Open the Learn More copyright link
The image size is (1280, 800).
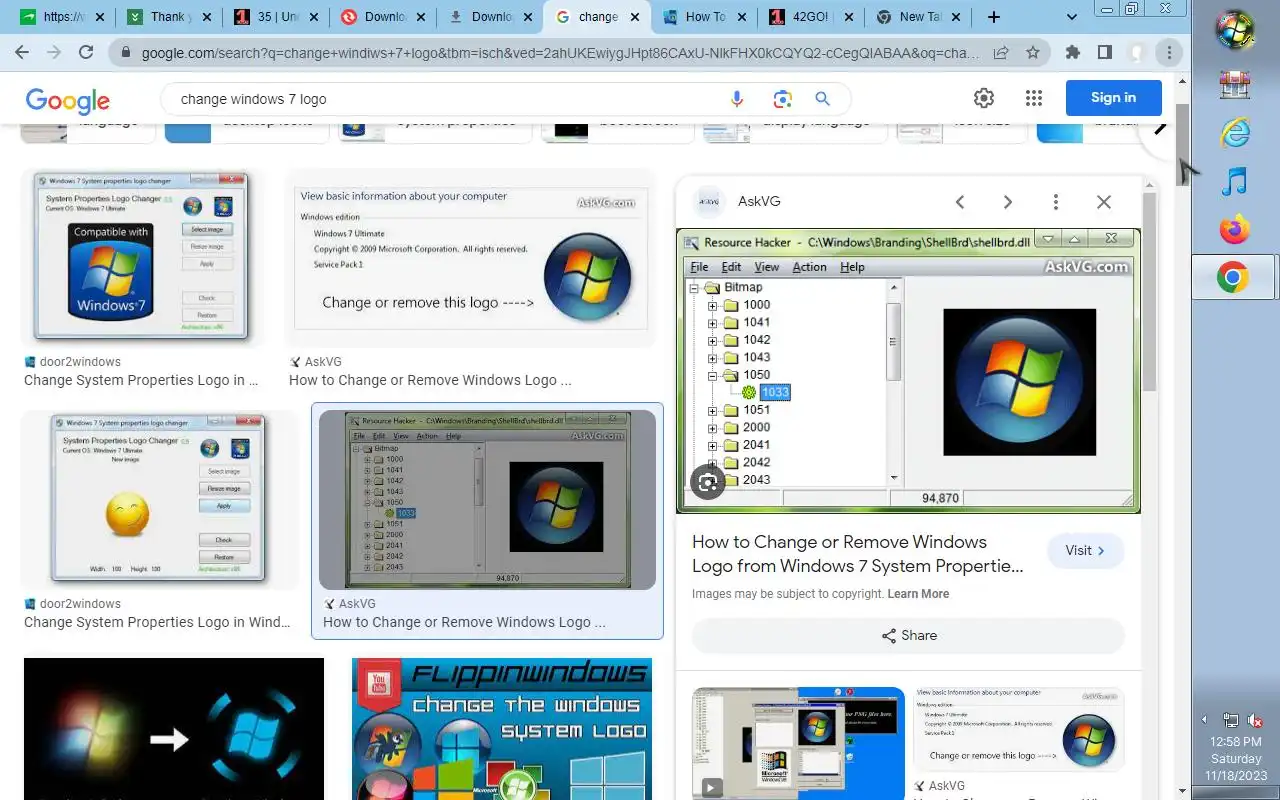click(x=918, y=594)
